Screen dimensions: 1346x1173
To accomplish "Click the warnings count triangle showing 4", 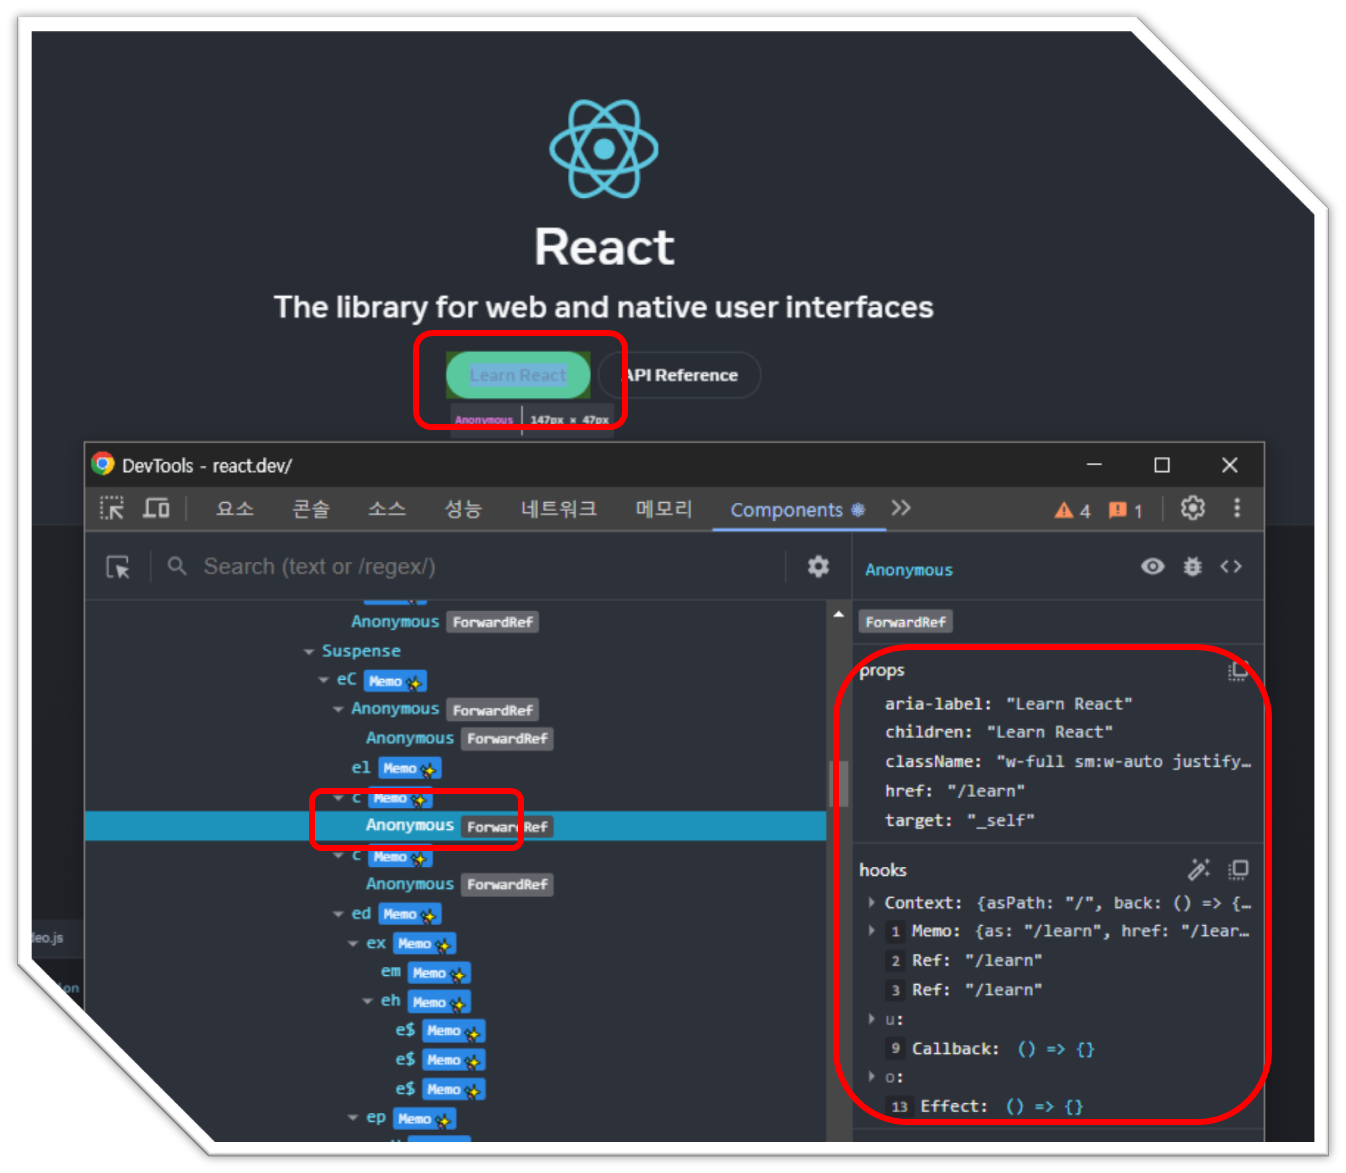I will 1072,510.
